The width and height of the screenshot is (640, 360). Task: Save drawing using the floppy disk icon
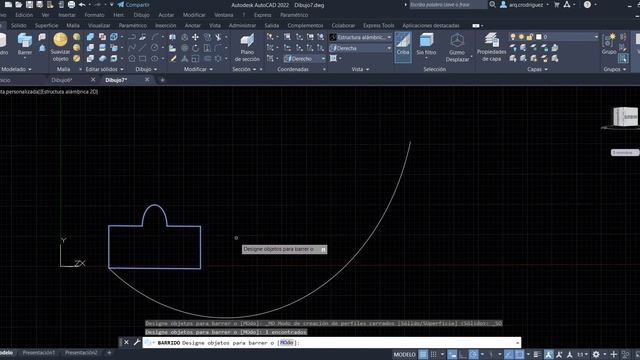pos(29,4)
